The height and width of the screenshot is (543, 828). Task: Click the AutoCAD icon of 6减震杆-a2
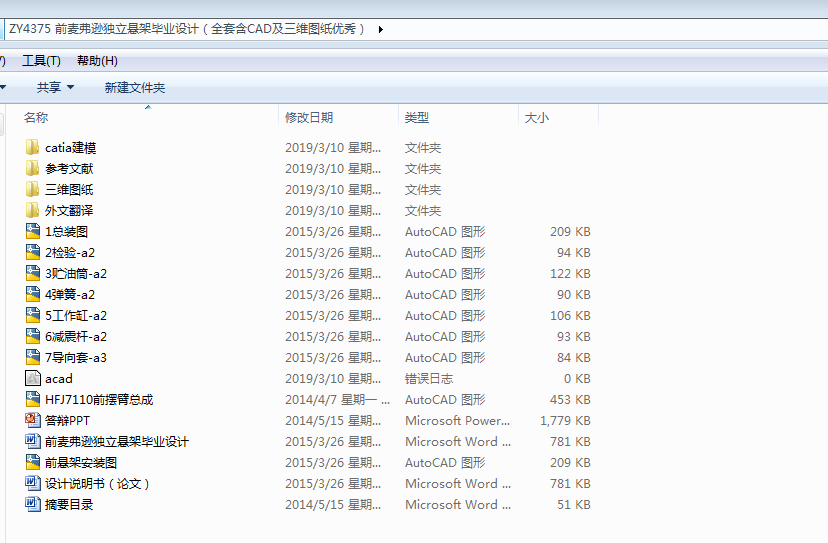pos(33,336)
